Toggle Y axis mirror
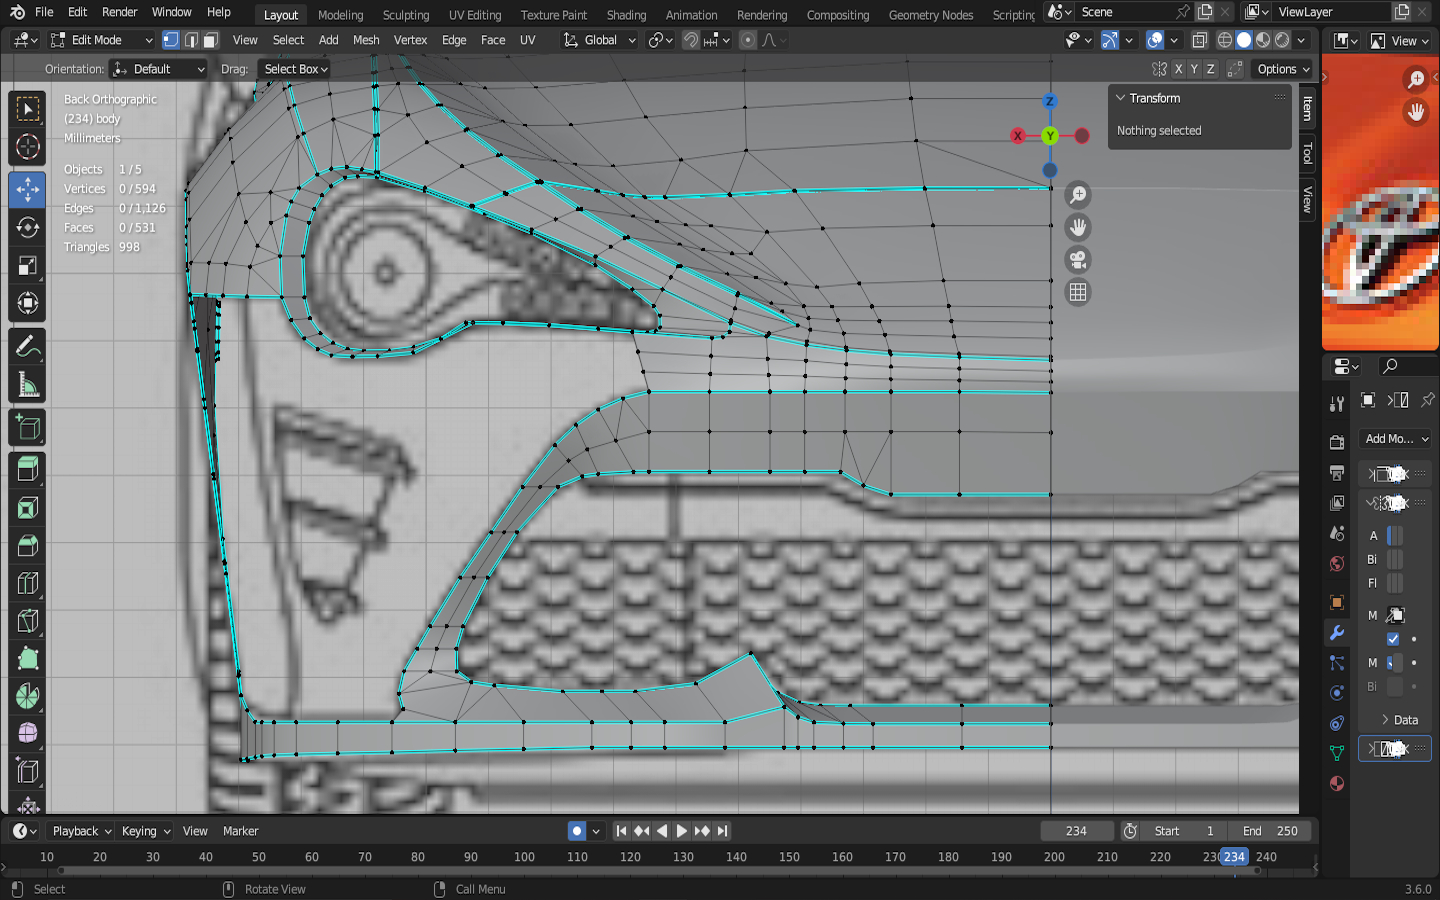 tap(1195, 69)
